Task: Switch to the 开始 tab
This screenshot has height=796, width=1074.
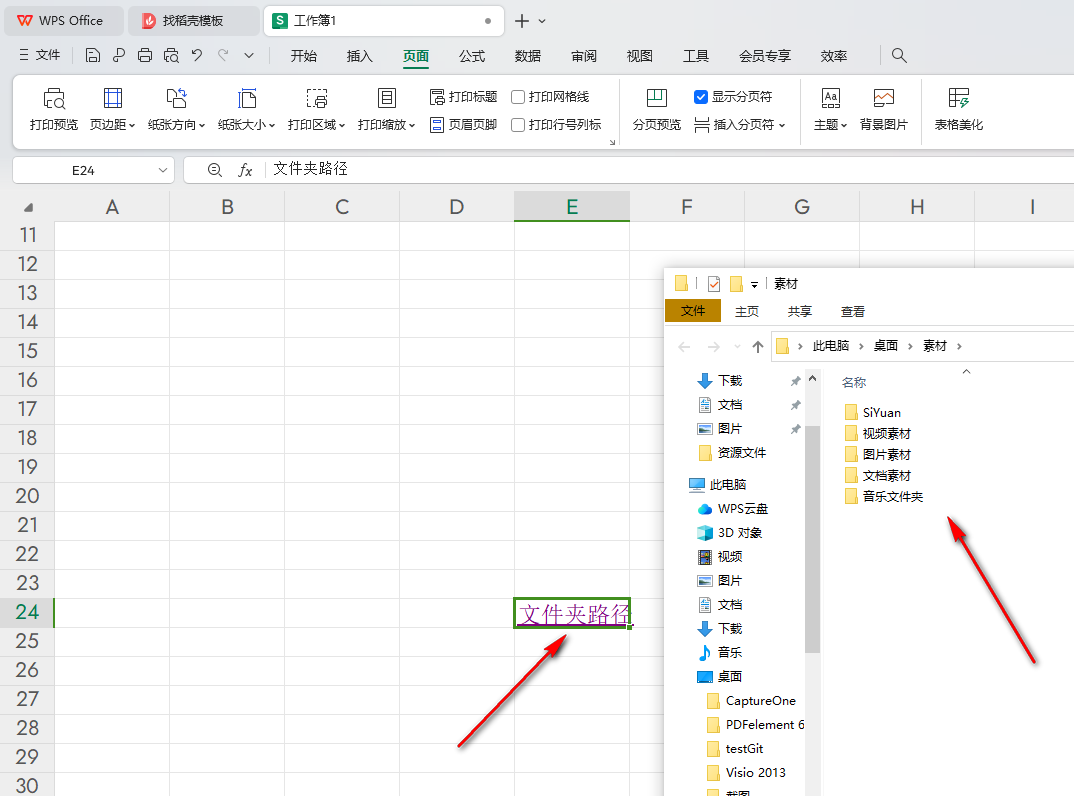Action: tap(303, 56)
